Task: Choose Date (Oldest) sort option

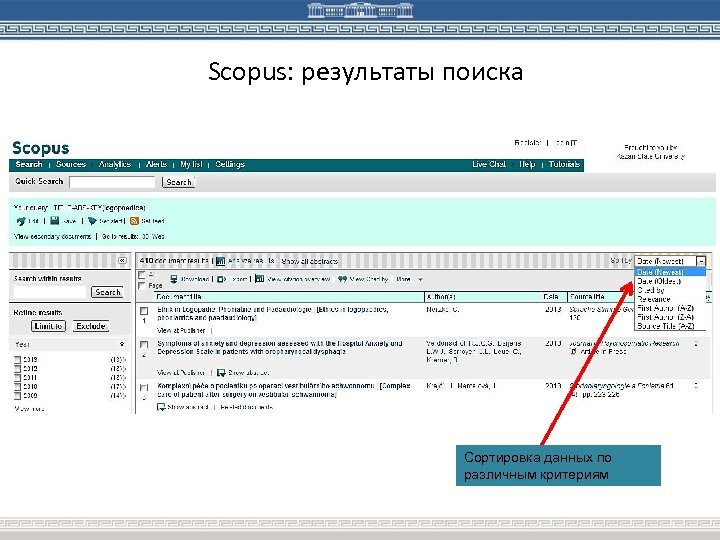Action: [x=670, y=281]
